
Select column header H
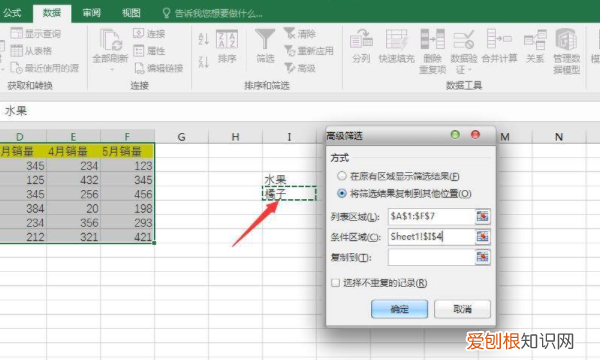click(x=235, y=137)
